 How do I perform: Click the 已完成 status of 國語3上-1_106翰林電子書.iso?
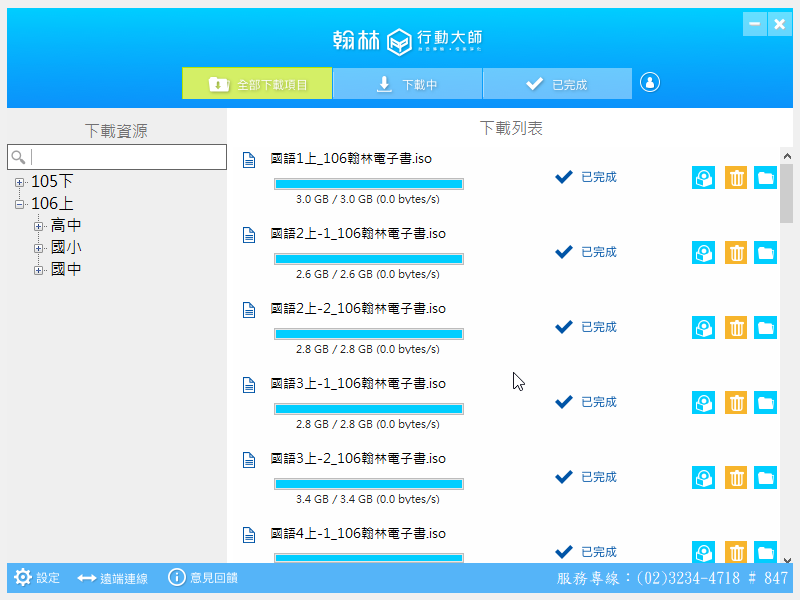click(586, 402)
